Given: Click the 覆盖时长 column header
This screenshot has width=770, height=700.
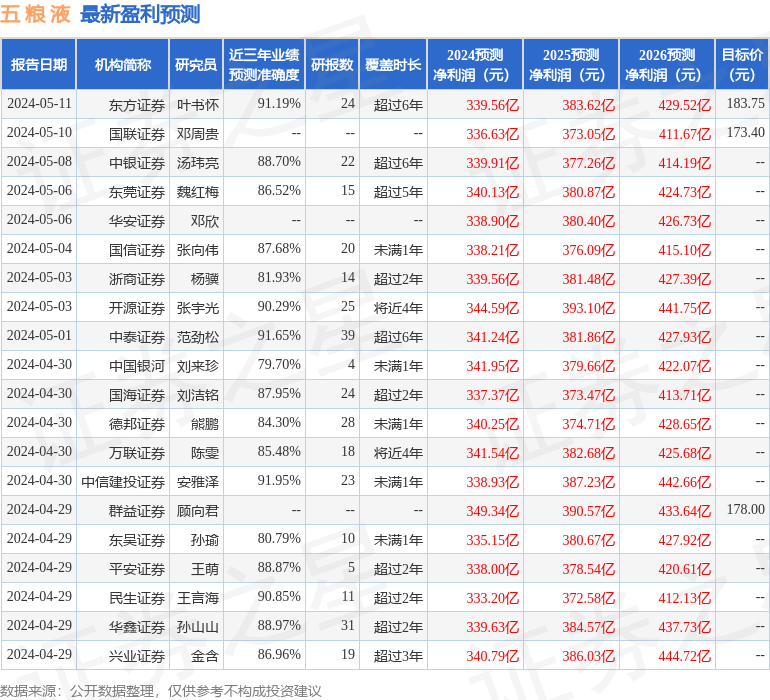Looking at the screenshot, I should 393,64.
